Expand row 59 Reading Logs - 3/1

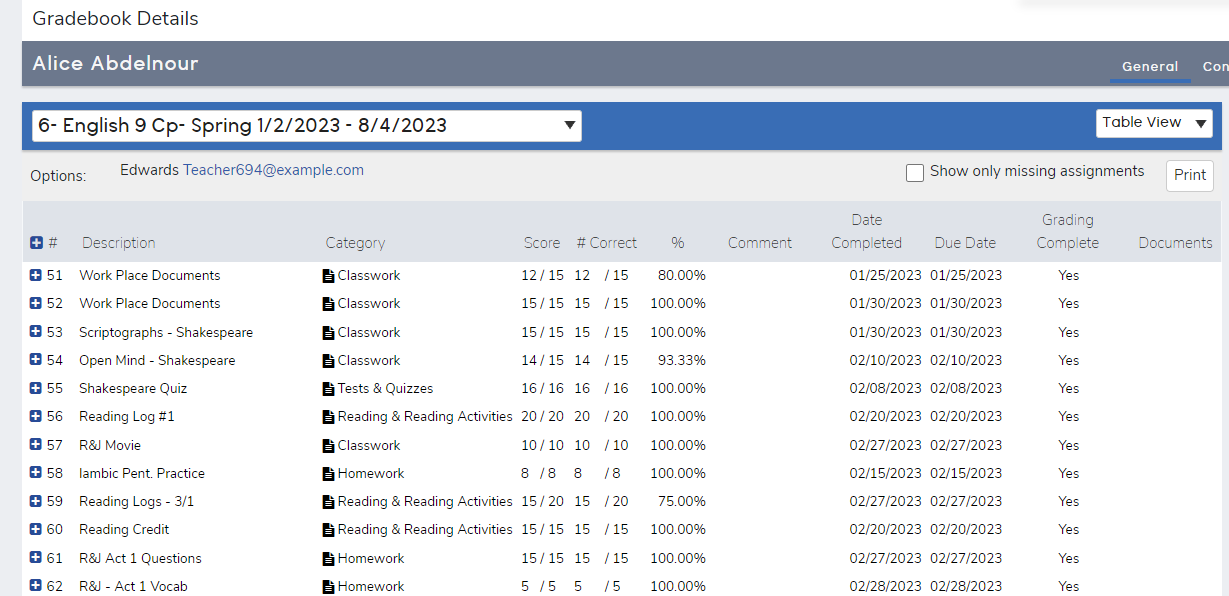tap(36, 501)
